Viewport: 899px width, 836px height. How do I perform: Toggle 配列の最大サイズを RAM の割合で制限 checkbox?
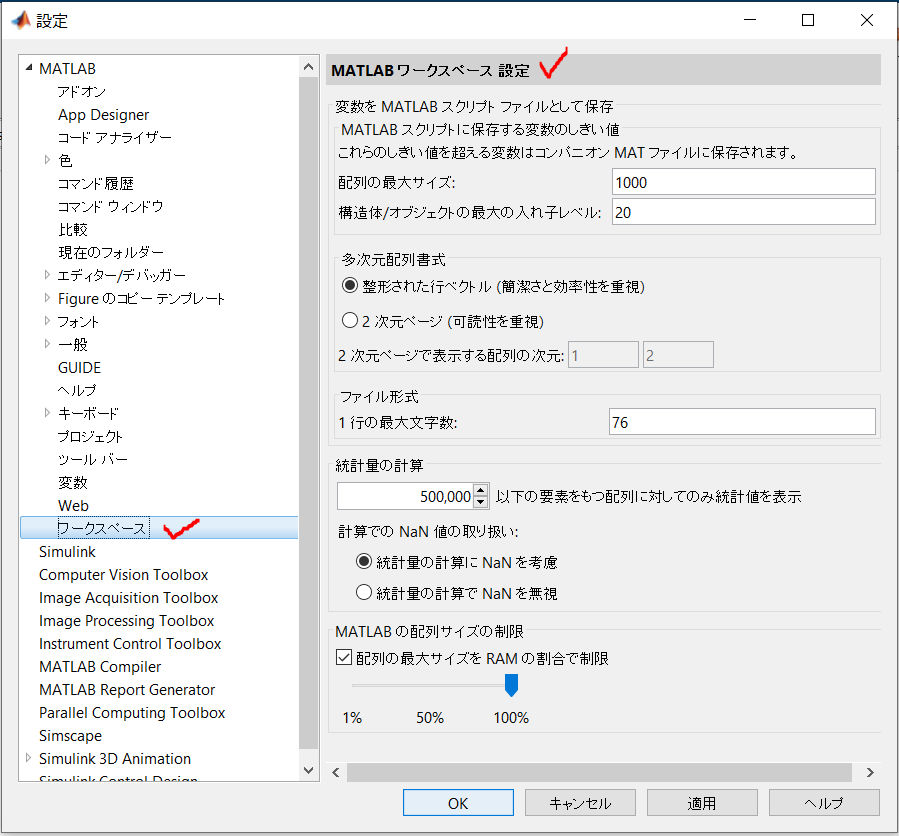click(x=344, y=657)
